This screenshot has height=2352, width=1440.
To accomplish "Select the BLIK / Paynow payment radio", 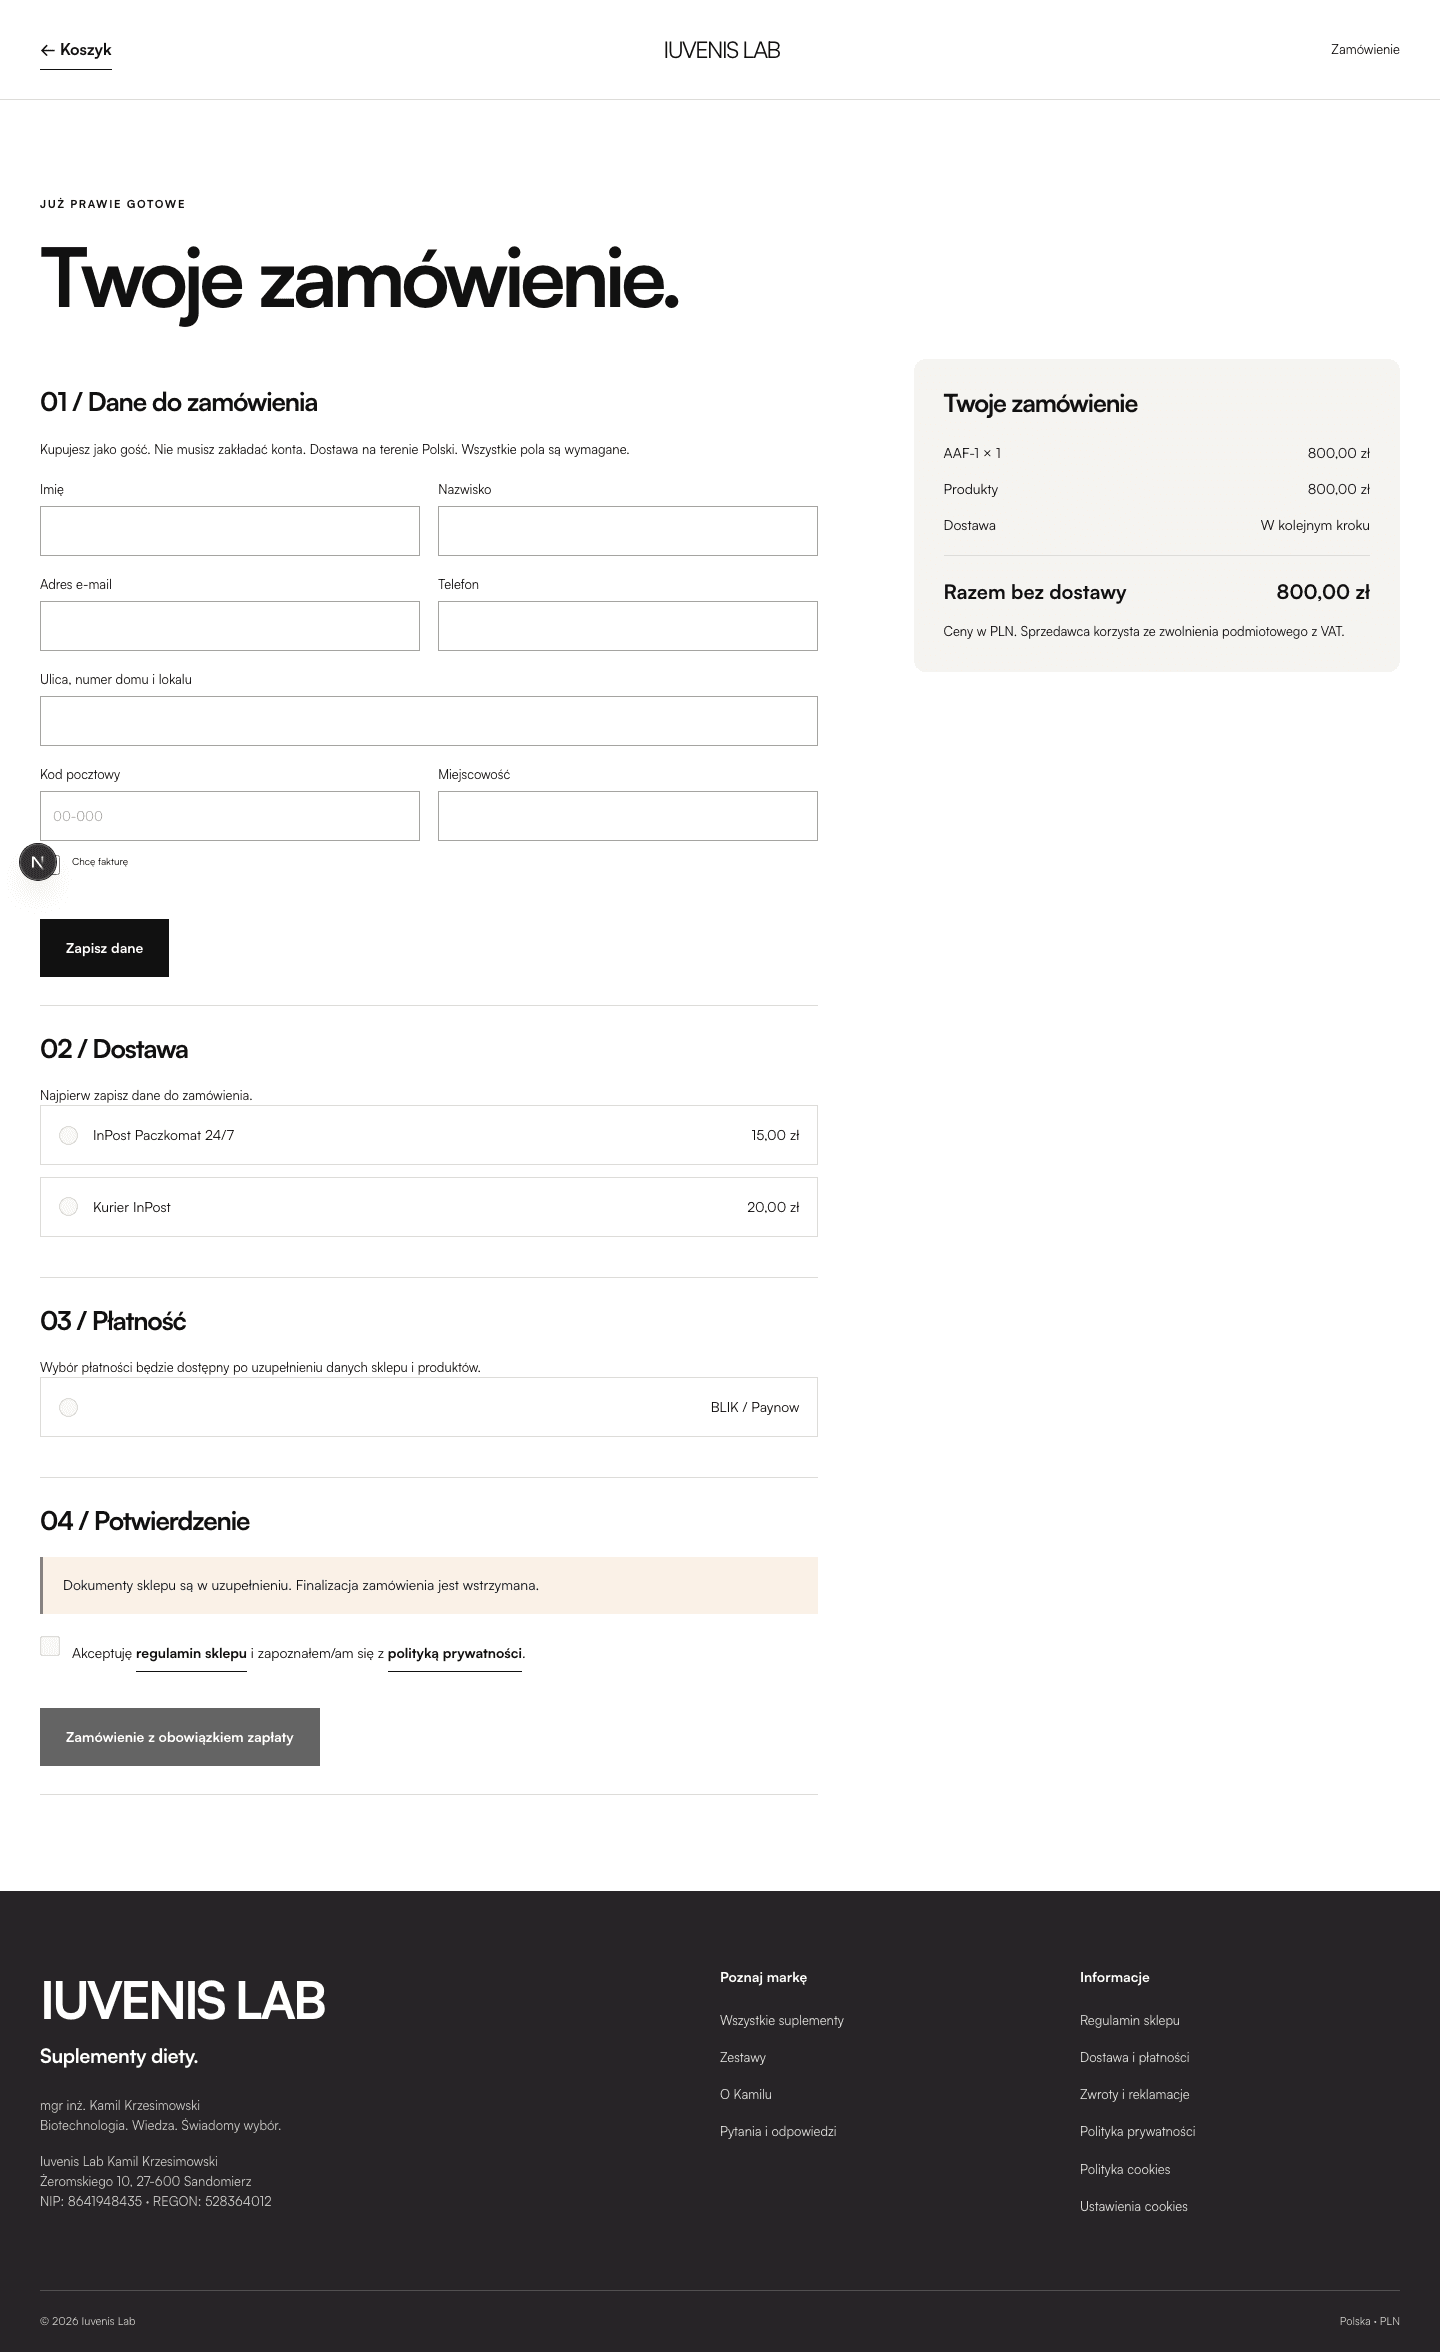I will coord(68,1407).
